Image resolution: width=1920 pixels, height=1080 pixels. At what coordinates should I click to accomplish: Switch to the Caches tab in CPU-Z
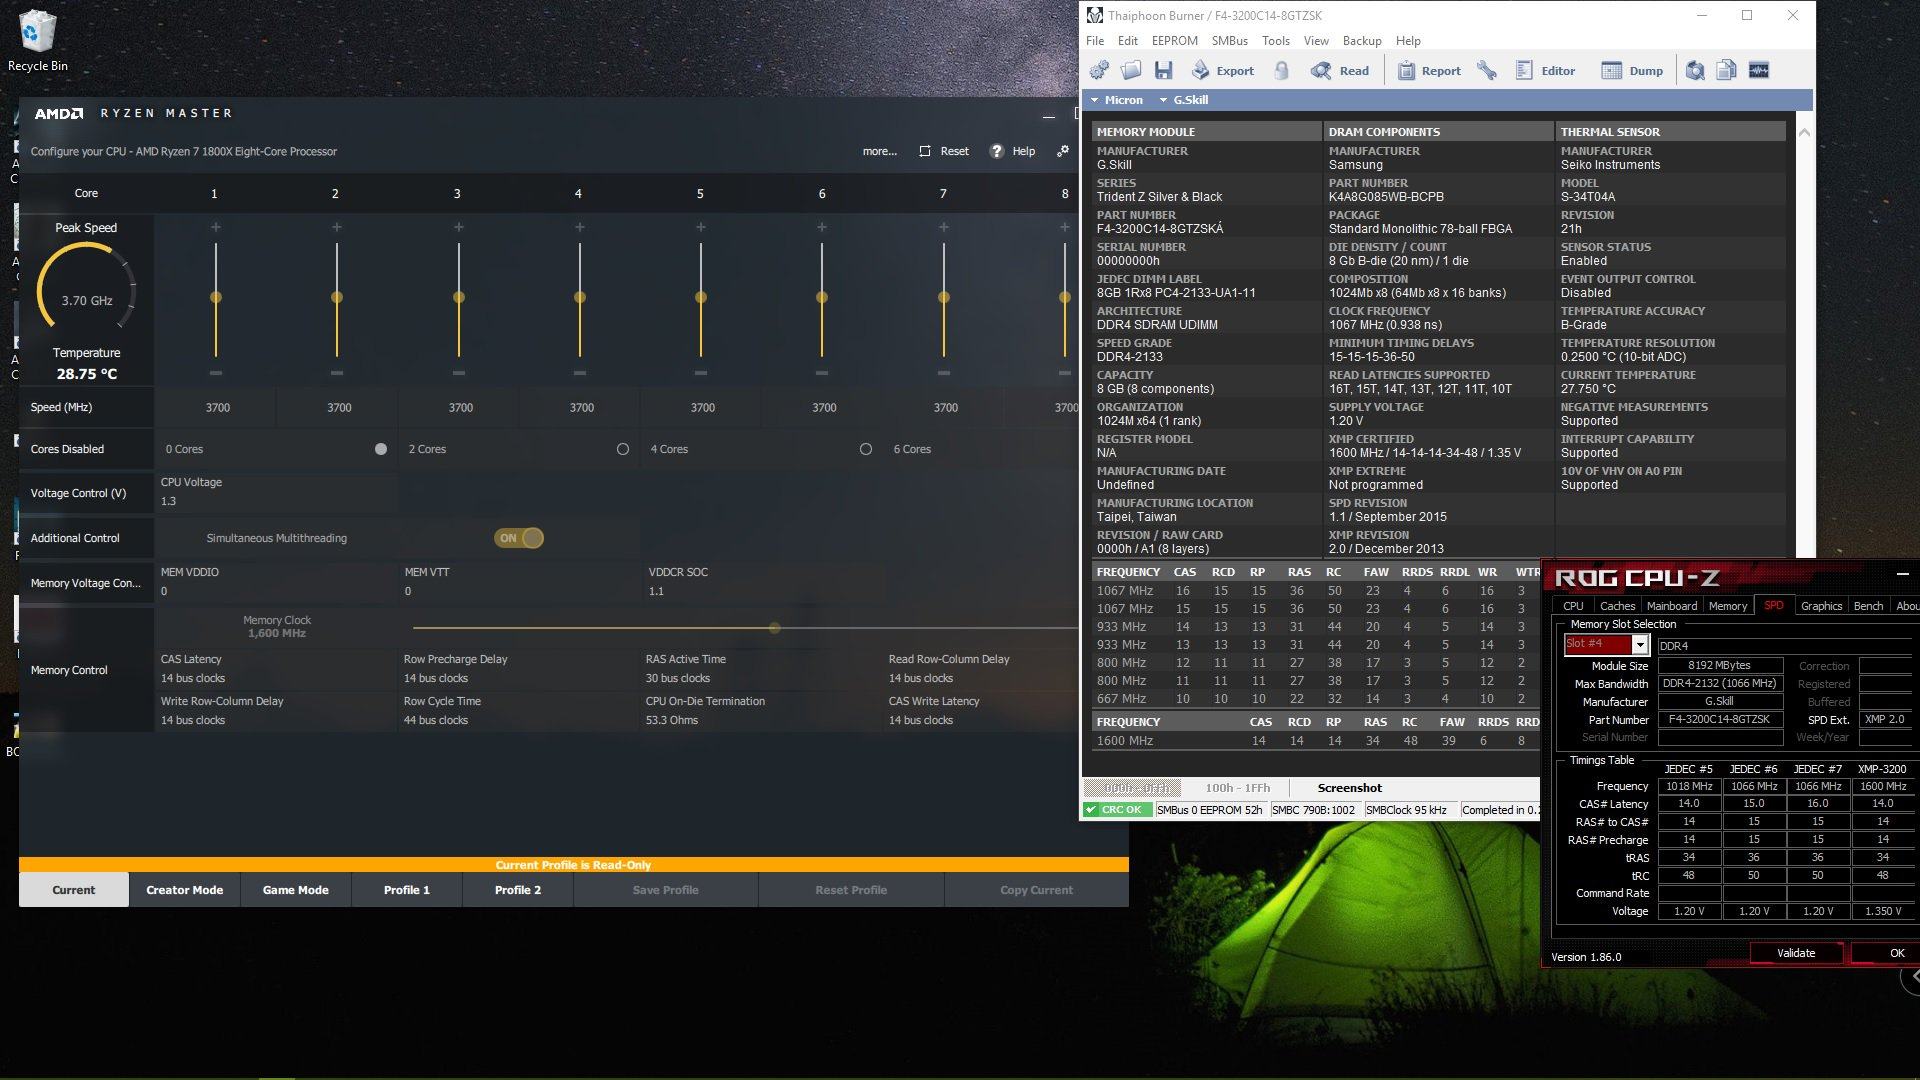(1617, 606)
